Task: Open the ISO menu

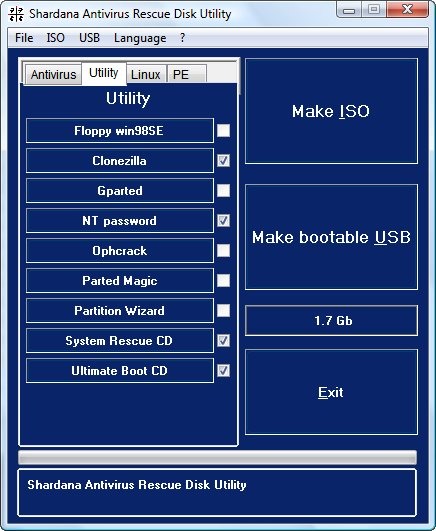Action: coord(56,38)
